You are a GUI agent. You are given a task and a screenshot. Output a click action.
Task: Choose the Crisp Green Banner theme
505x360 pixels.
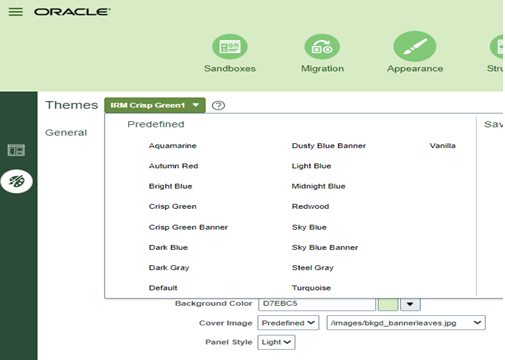188,227
